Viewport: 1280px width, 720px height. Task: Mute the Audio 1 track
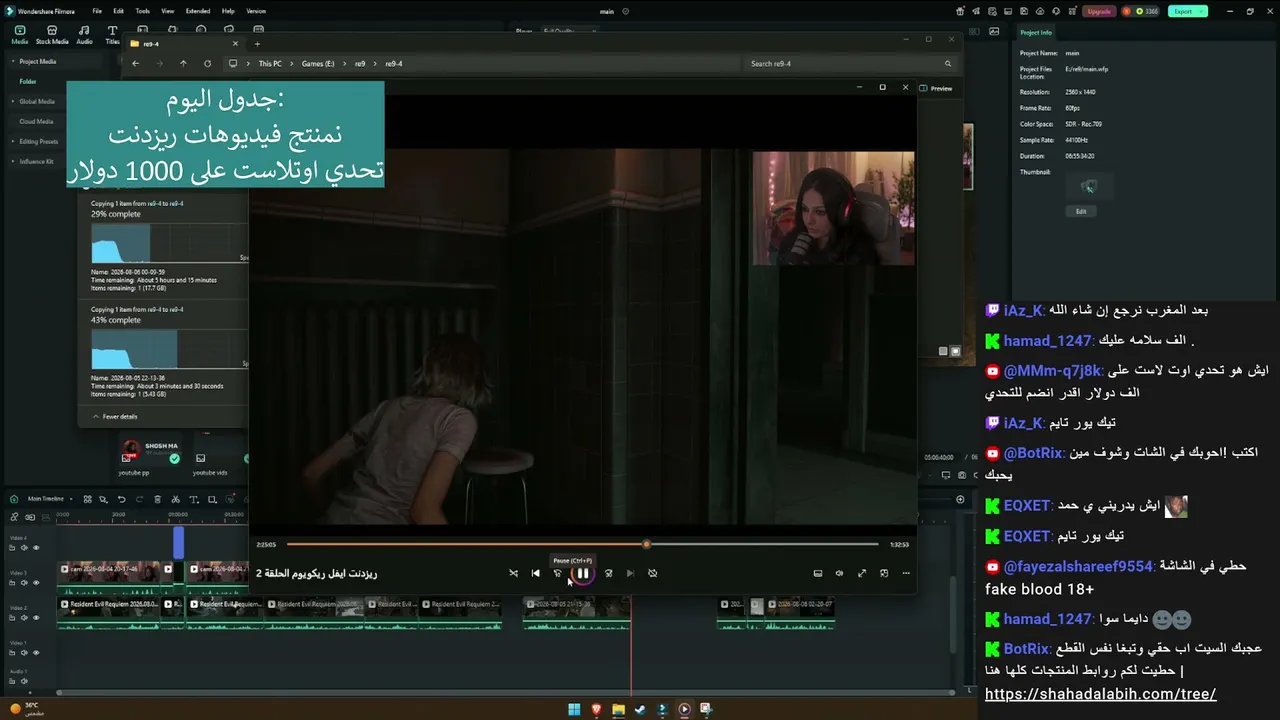click(26, 681)
